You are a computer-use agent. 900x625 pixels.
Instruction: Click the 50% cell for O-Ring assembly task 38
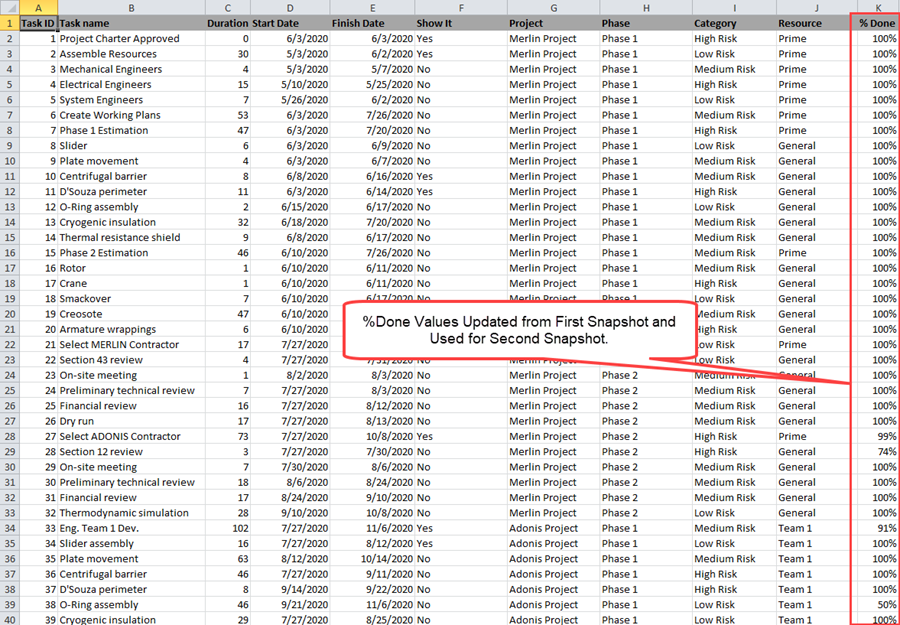pyautogui.click(x=878, y=604)
